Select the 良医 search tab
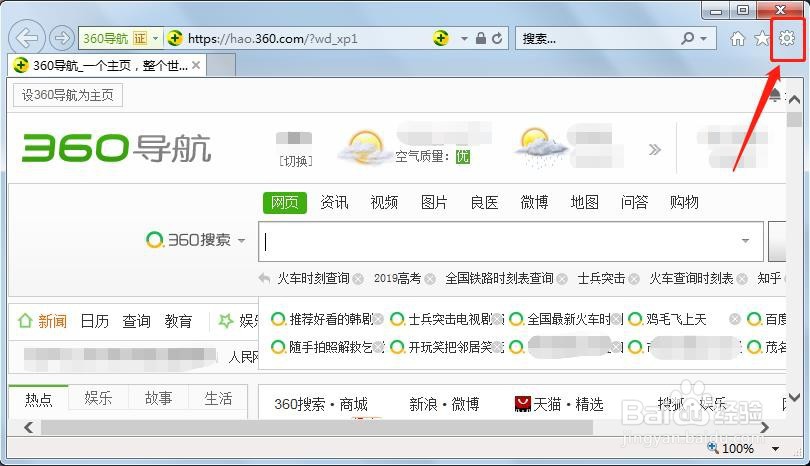 point(484,203)
